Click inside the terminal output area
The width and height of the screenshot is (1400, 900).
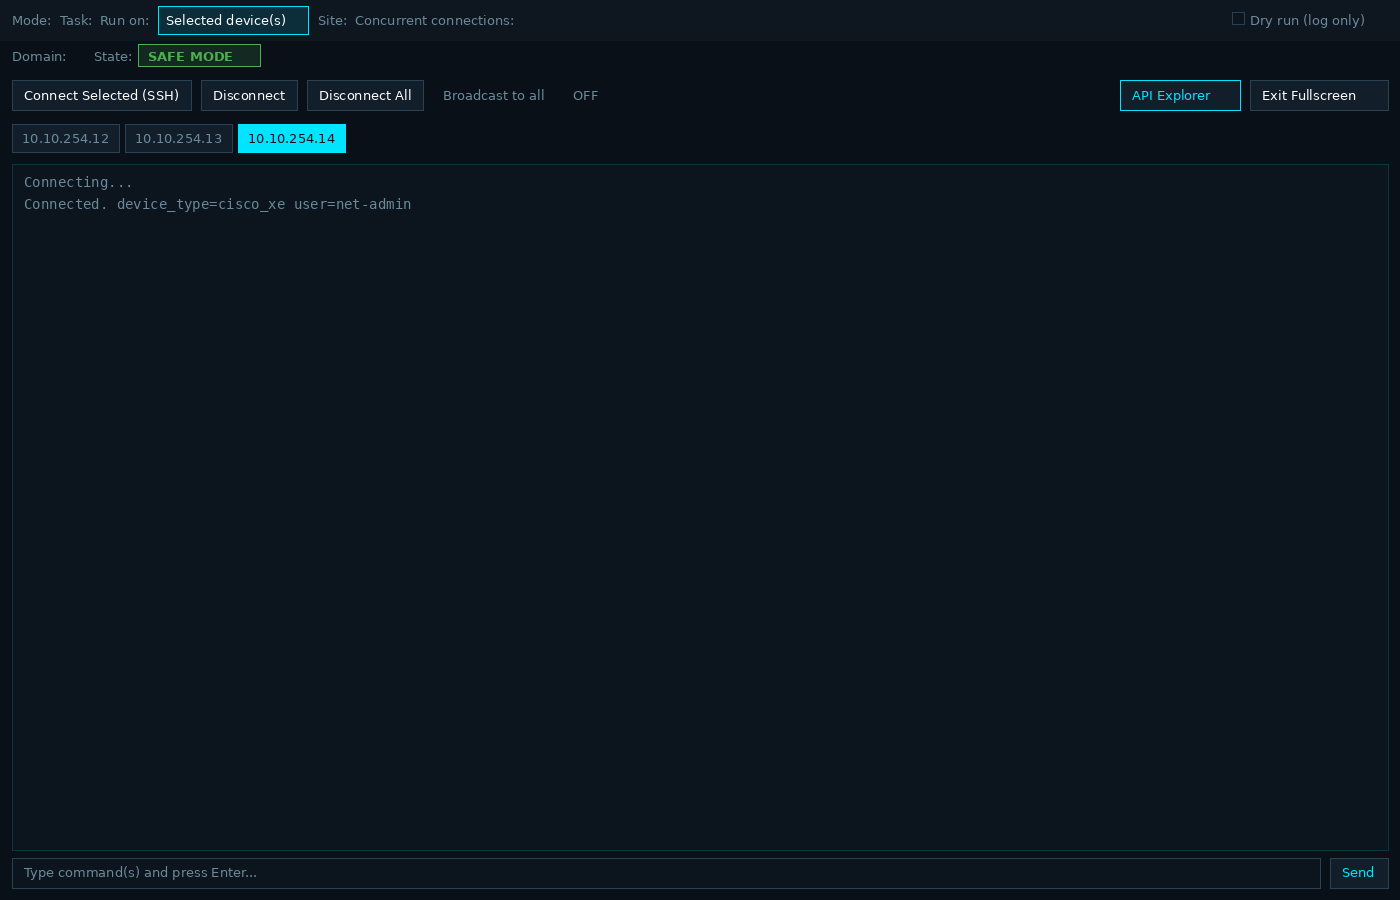click(x=700, y=500)
